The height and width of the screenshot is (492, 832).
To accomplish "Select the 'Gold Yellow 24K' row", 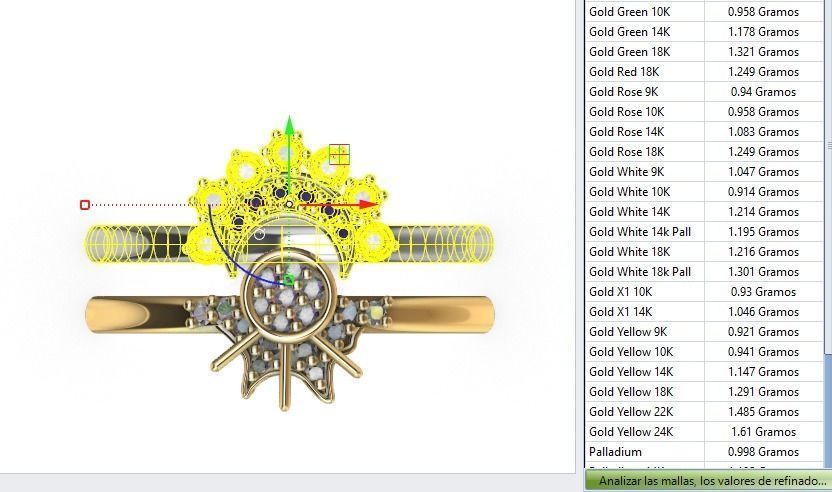I will click(704, 431).
